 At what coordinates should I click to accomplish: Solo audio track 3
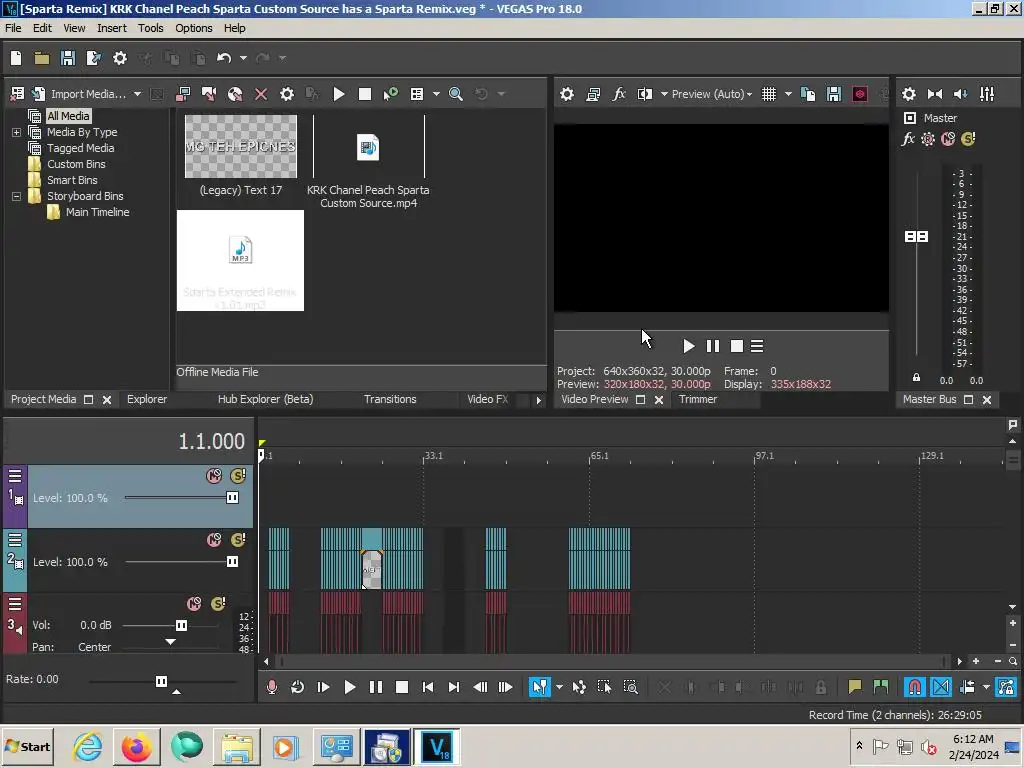(218, 604)
